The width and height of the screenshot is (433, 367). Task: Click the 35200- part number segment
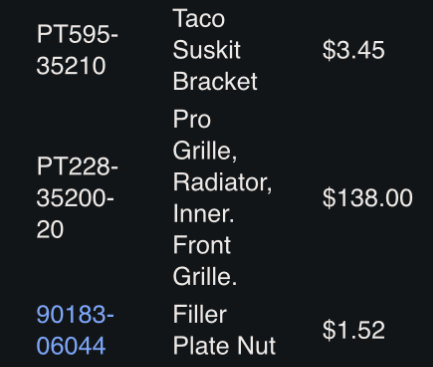[x=75, y=198]
